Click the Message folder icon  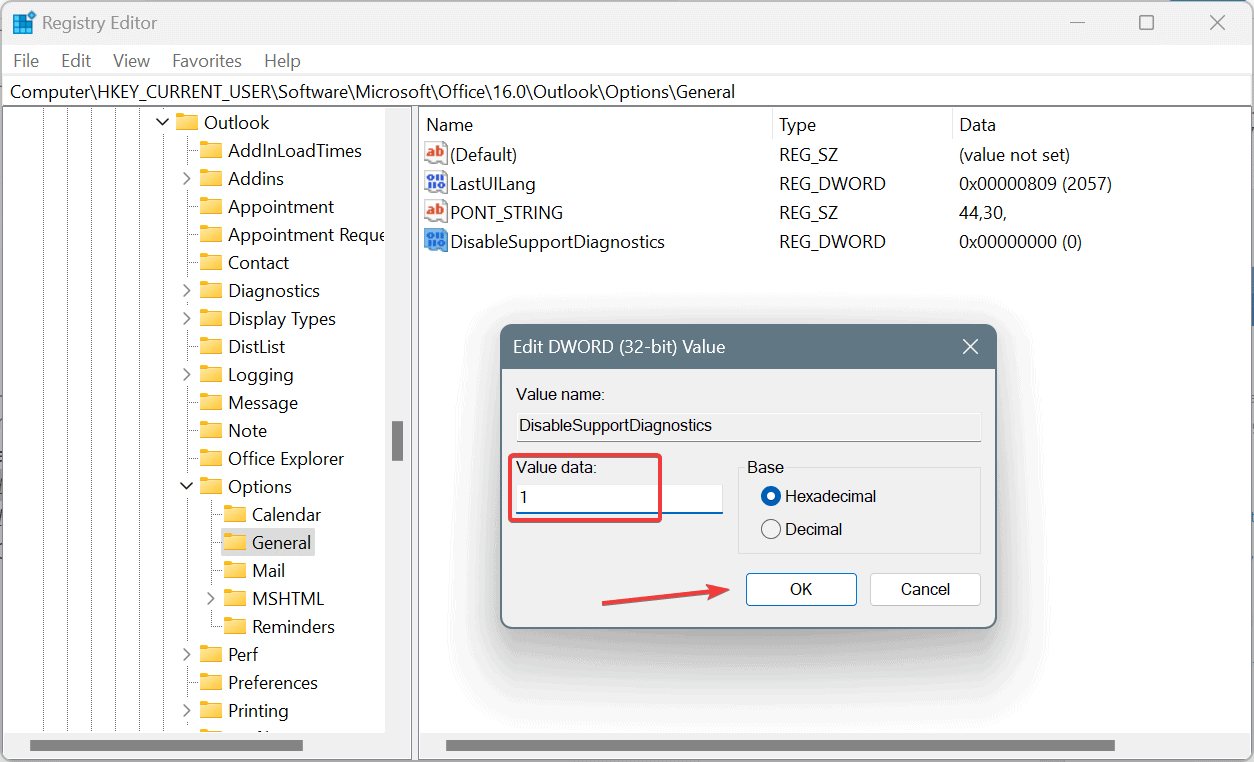point(211,402)
